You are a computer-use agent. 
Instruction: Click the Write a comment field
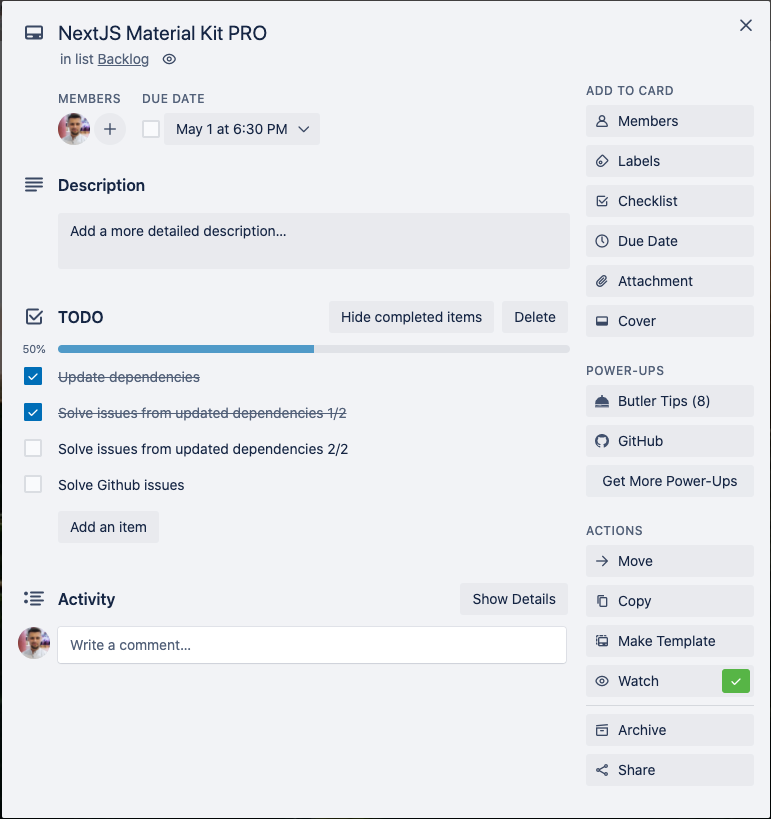pyautogui.click(x=312, y=645)
